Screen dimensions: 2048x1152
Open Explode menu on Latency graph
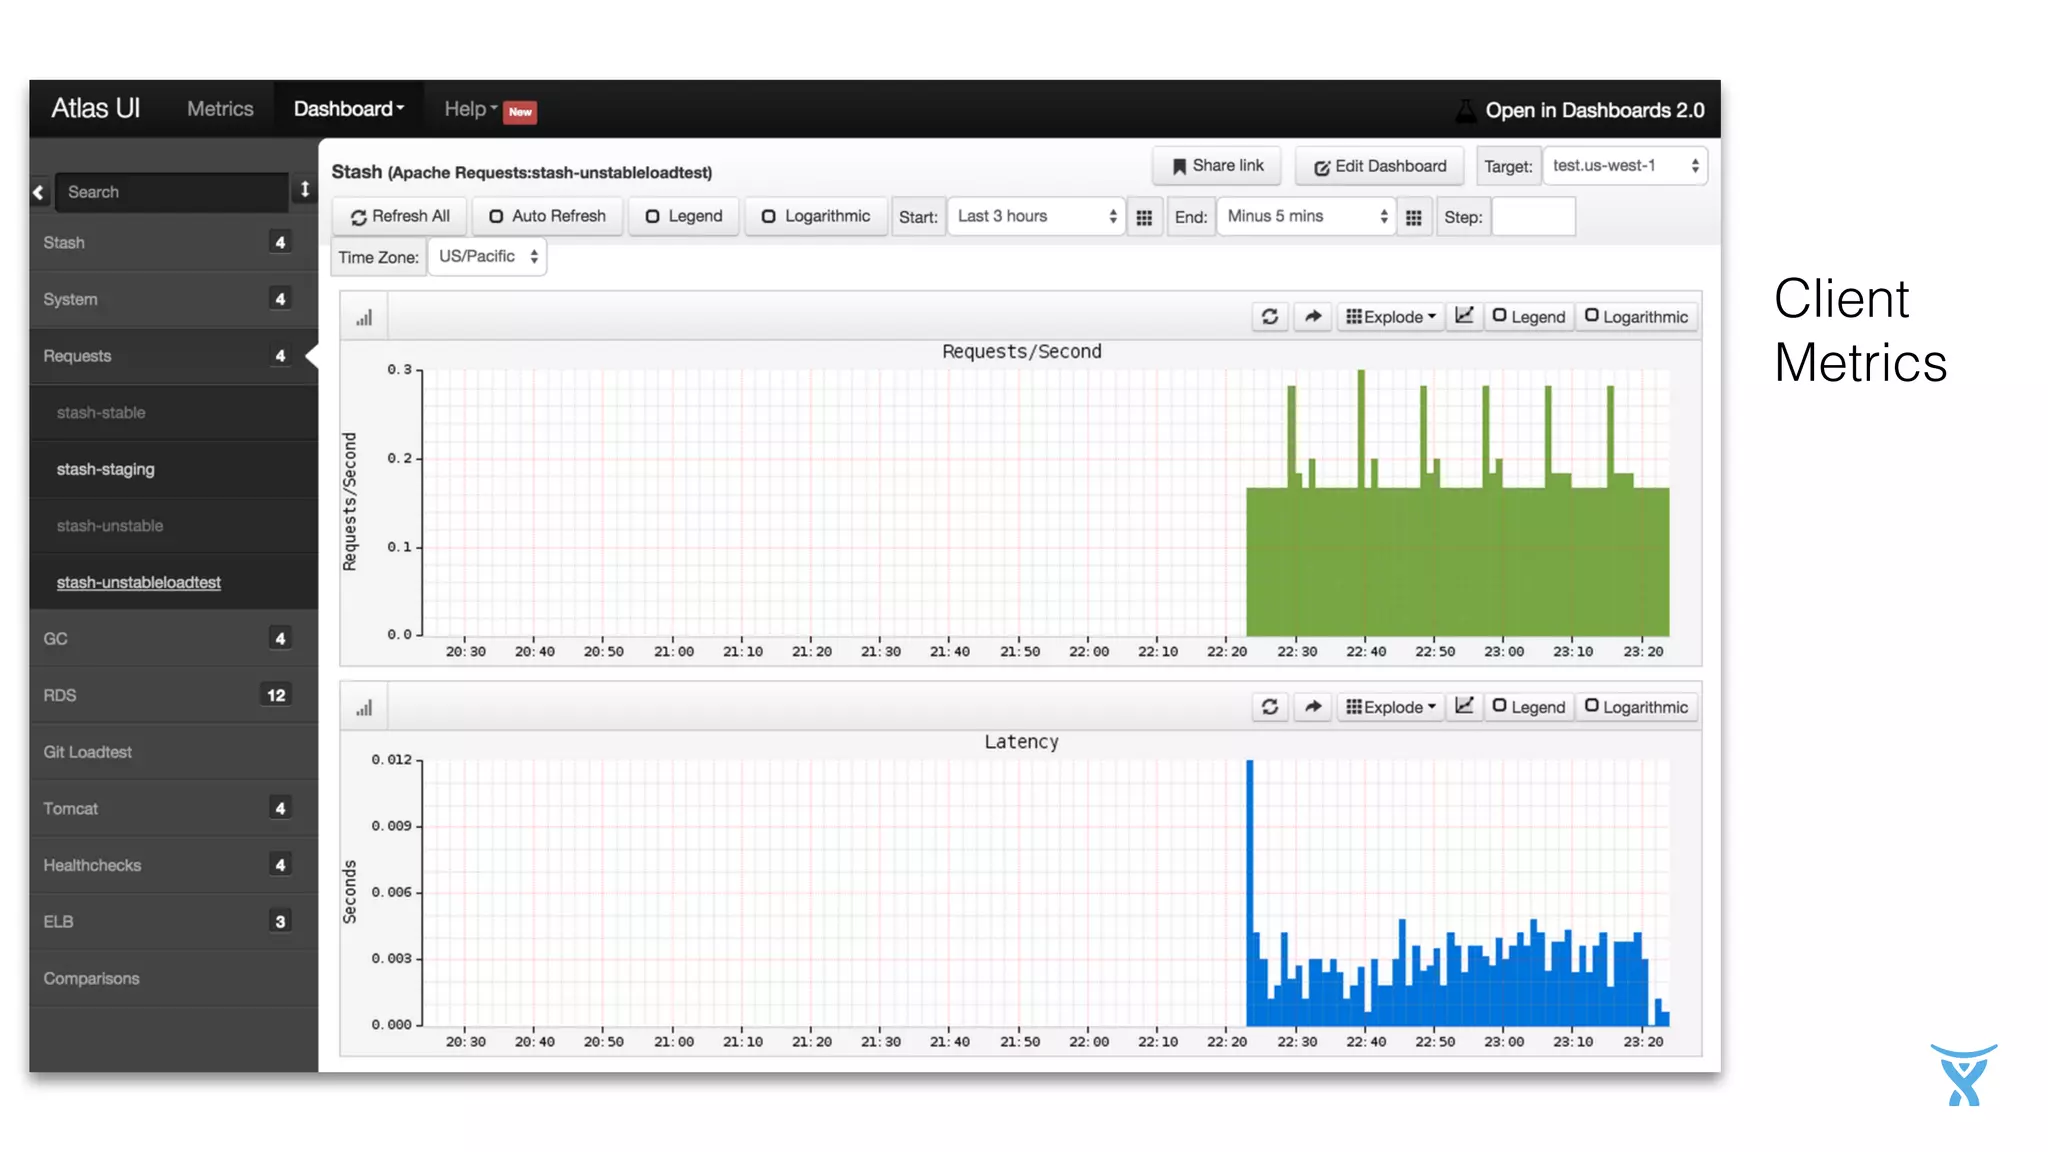pos(1391,707)
